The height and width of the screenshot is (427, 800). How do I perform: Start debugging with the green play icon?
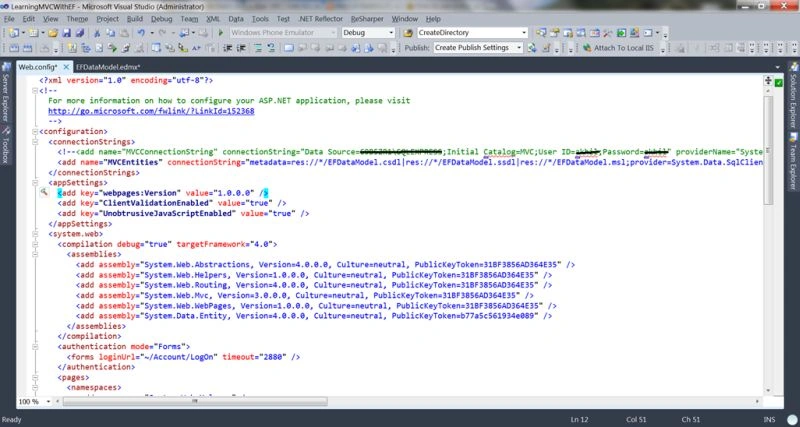point(221,33)
